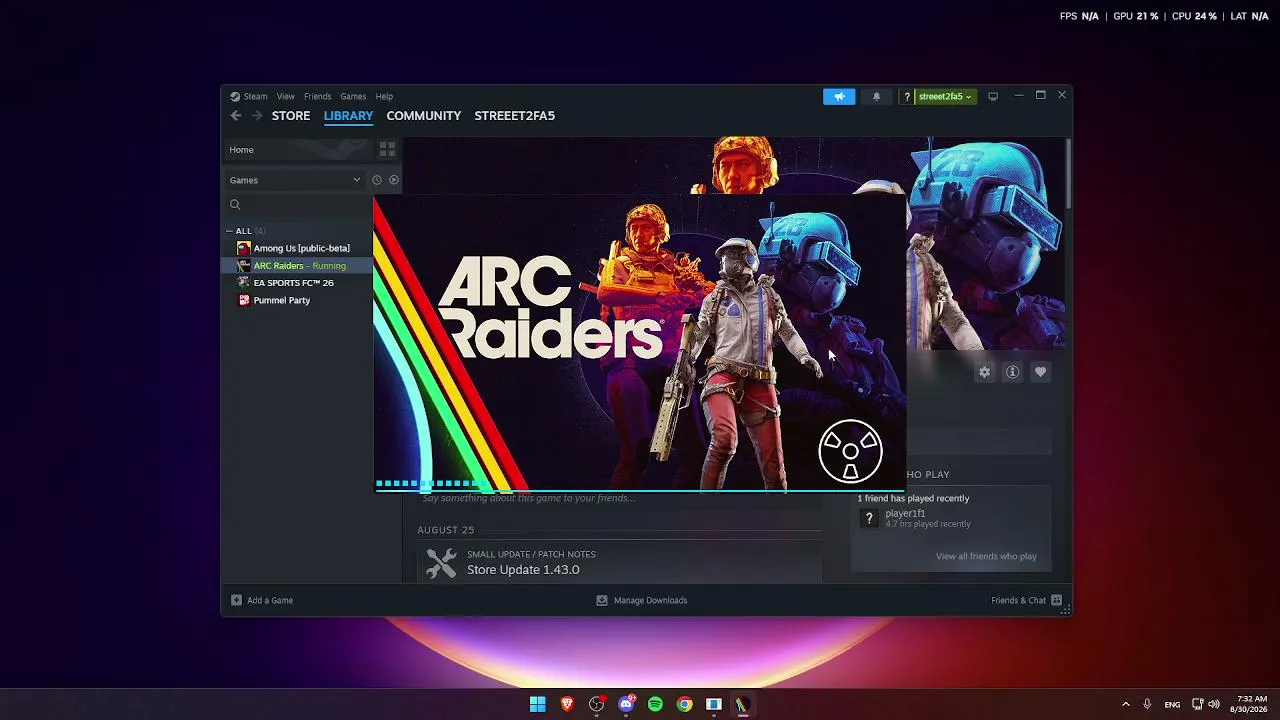Screen dimensions: 1280x720
Task: Switch to collections grid view
Action: (387, 150)
